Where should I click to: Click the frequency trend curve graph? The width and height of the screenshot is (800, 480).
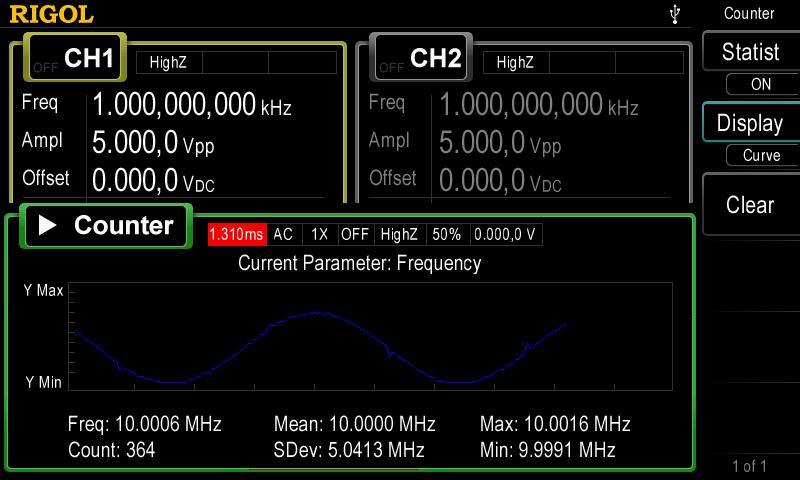click(x=371, y=336)
